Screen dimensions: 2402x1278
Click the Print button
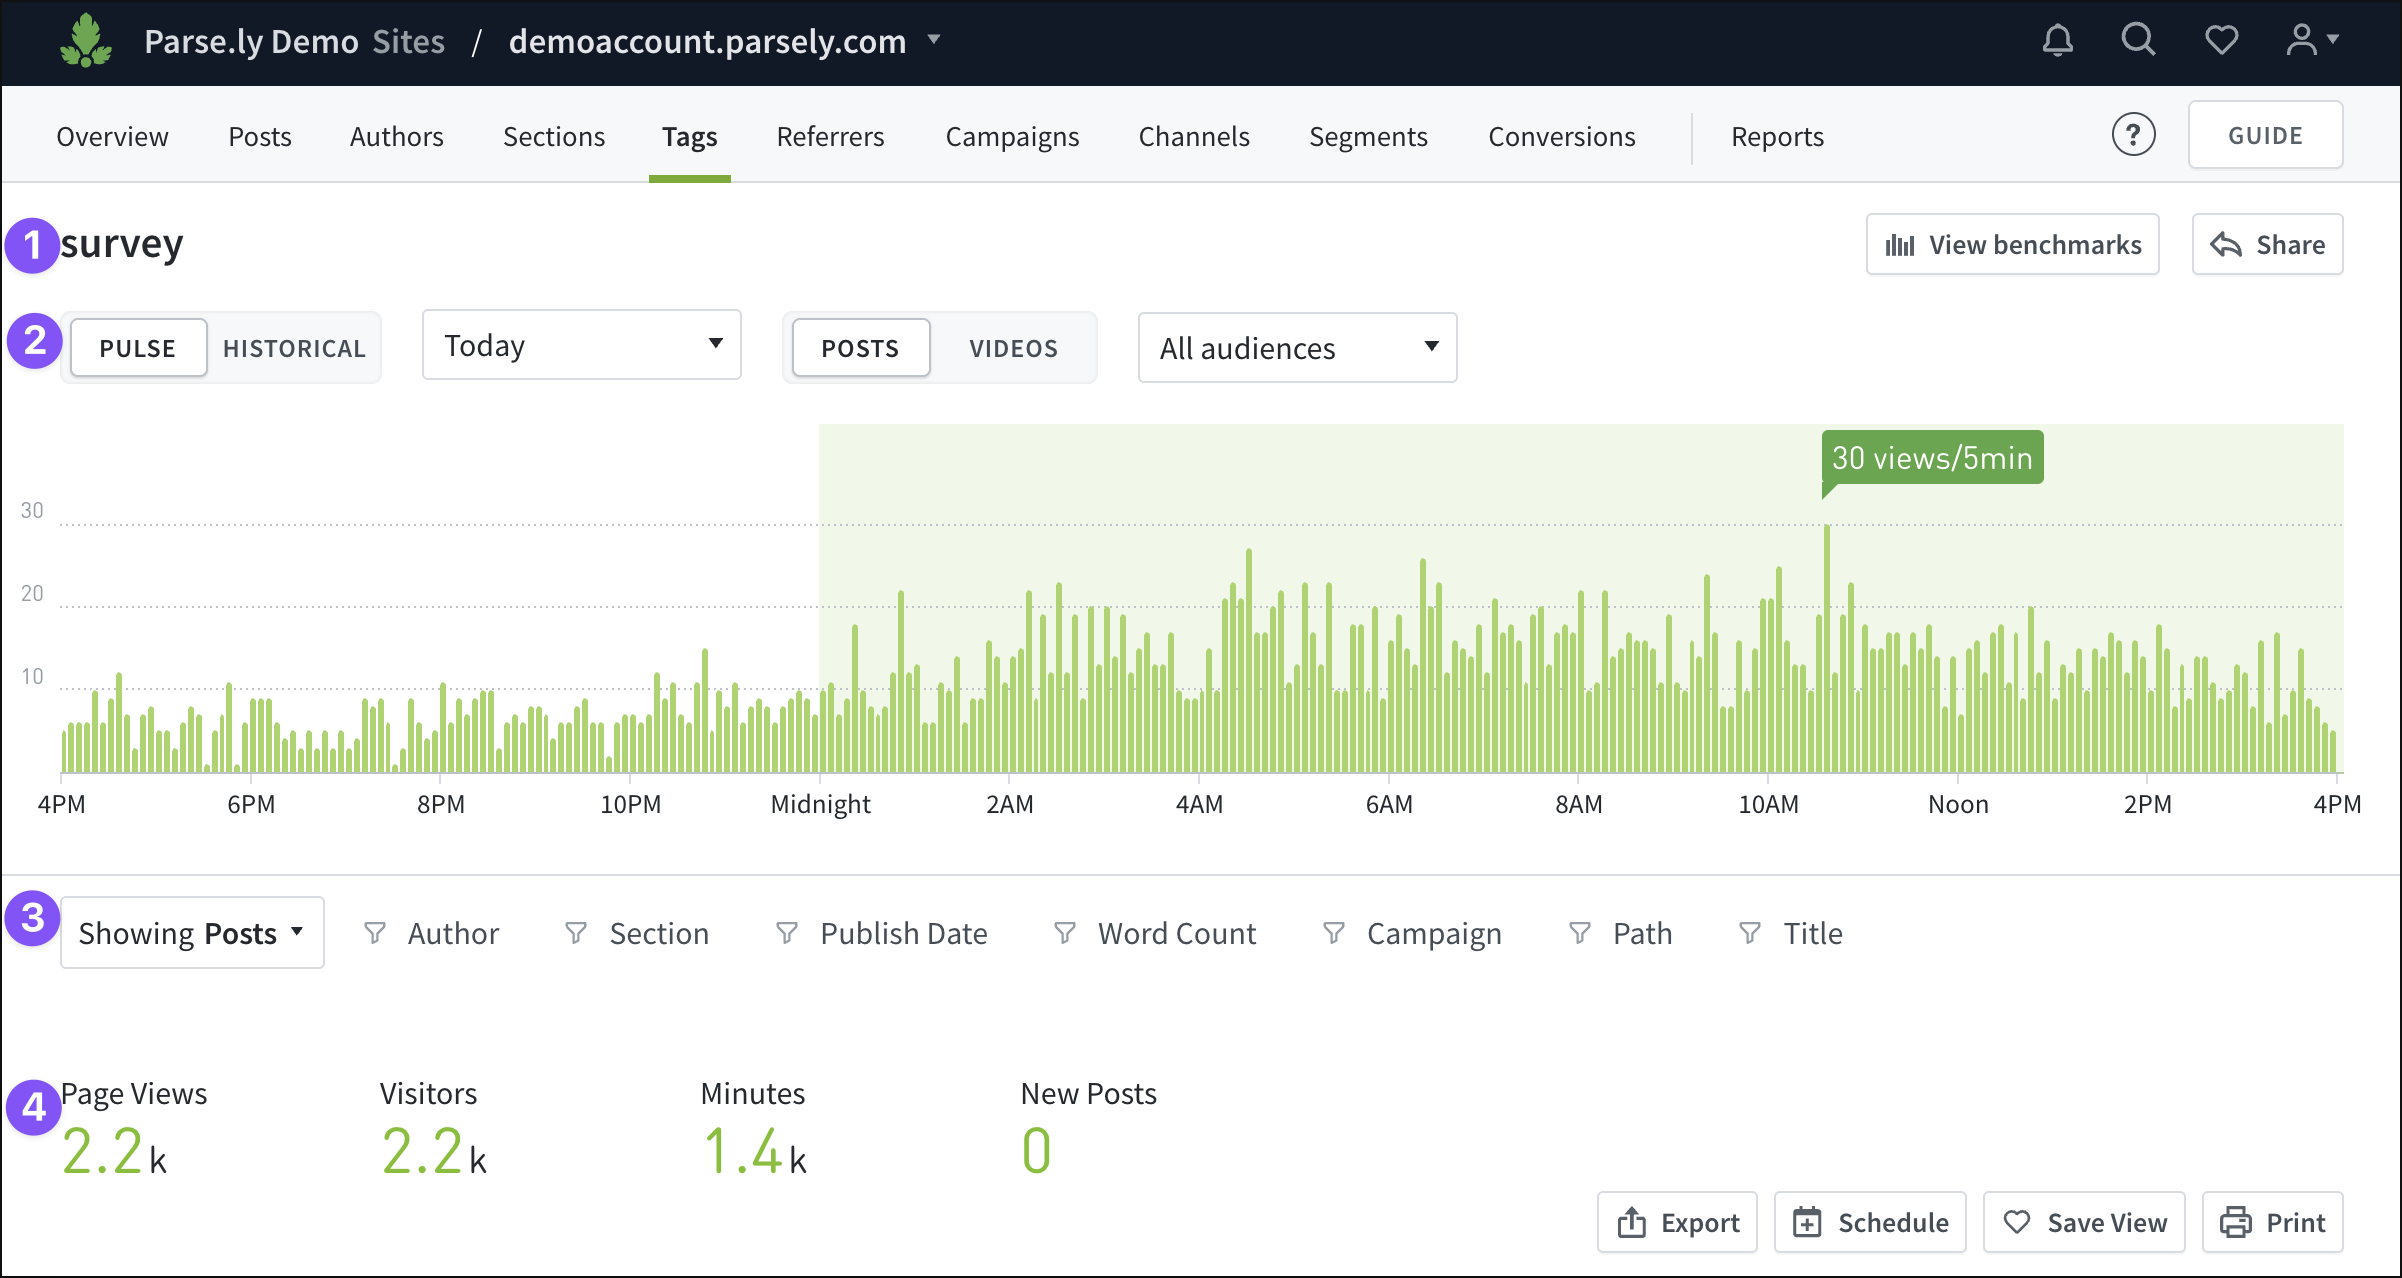tap(2273, 1222)
